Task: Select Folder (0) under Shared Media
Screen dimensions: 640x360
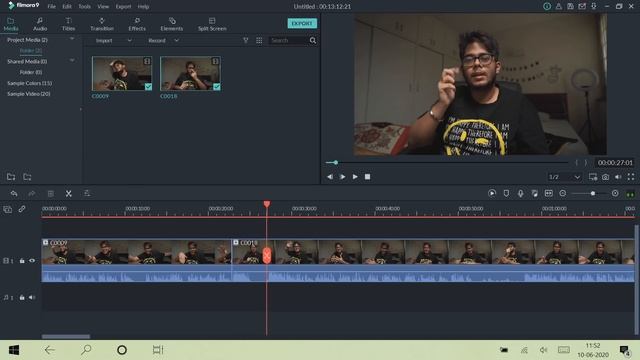Action: point(31,72)
